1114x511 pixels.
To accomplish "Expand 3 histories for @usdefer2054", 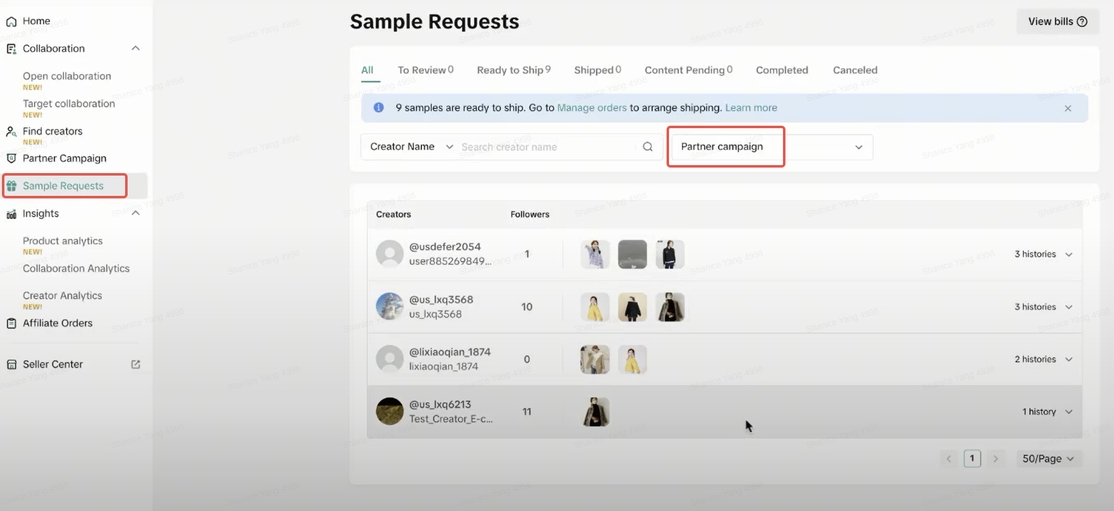I will pyautogui.click(x=1068, y=255).
